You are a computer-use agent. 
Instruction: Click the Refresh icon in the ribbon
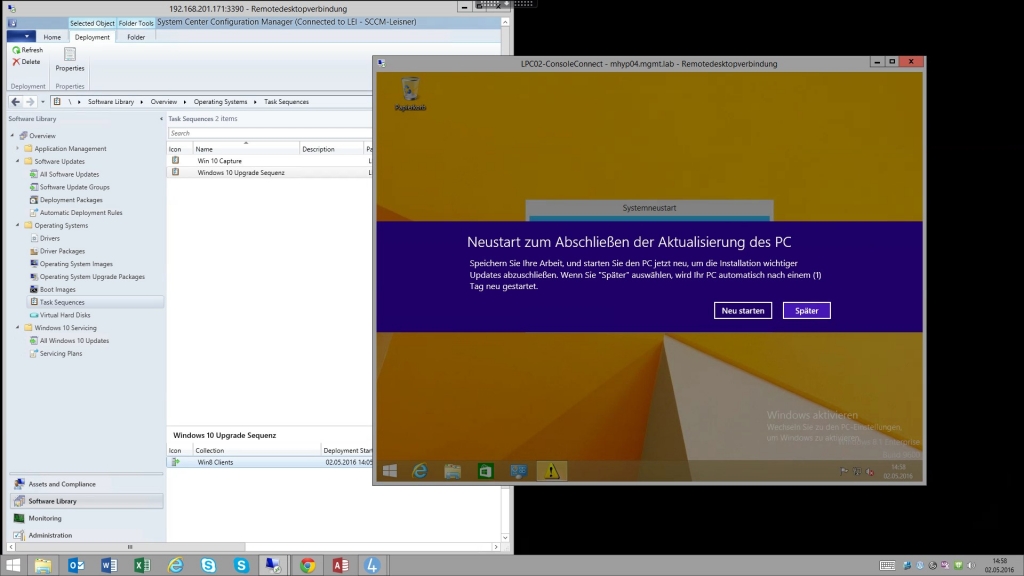click(16, 50)
